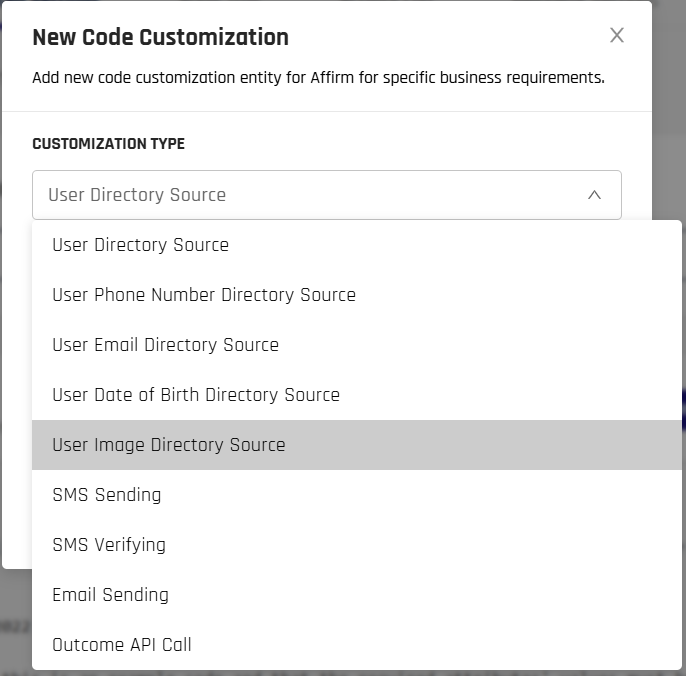Choose User Phone Number Directory Source
The height and width of the screenshot is (676, 686).
[204, 295]
